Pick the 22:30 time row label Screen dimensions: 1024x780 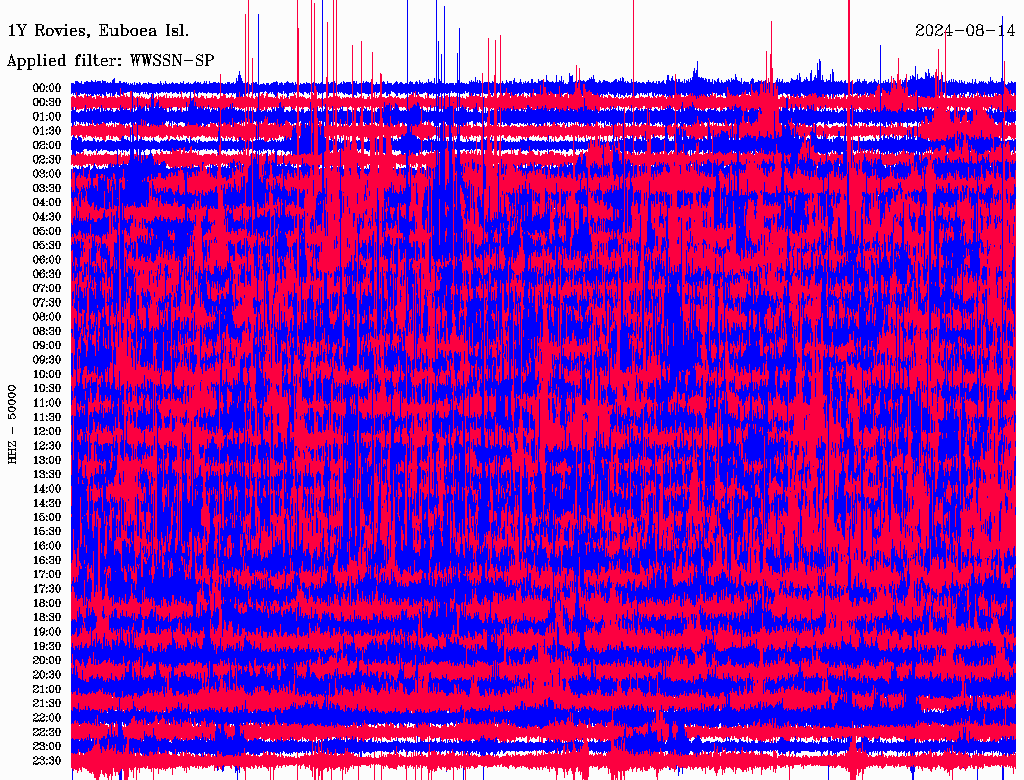48,733
